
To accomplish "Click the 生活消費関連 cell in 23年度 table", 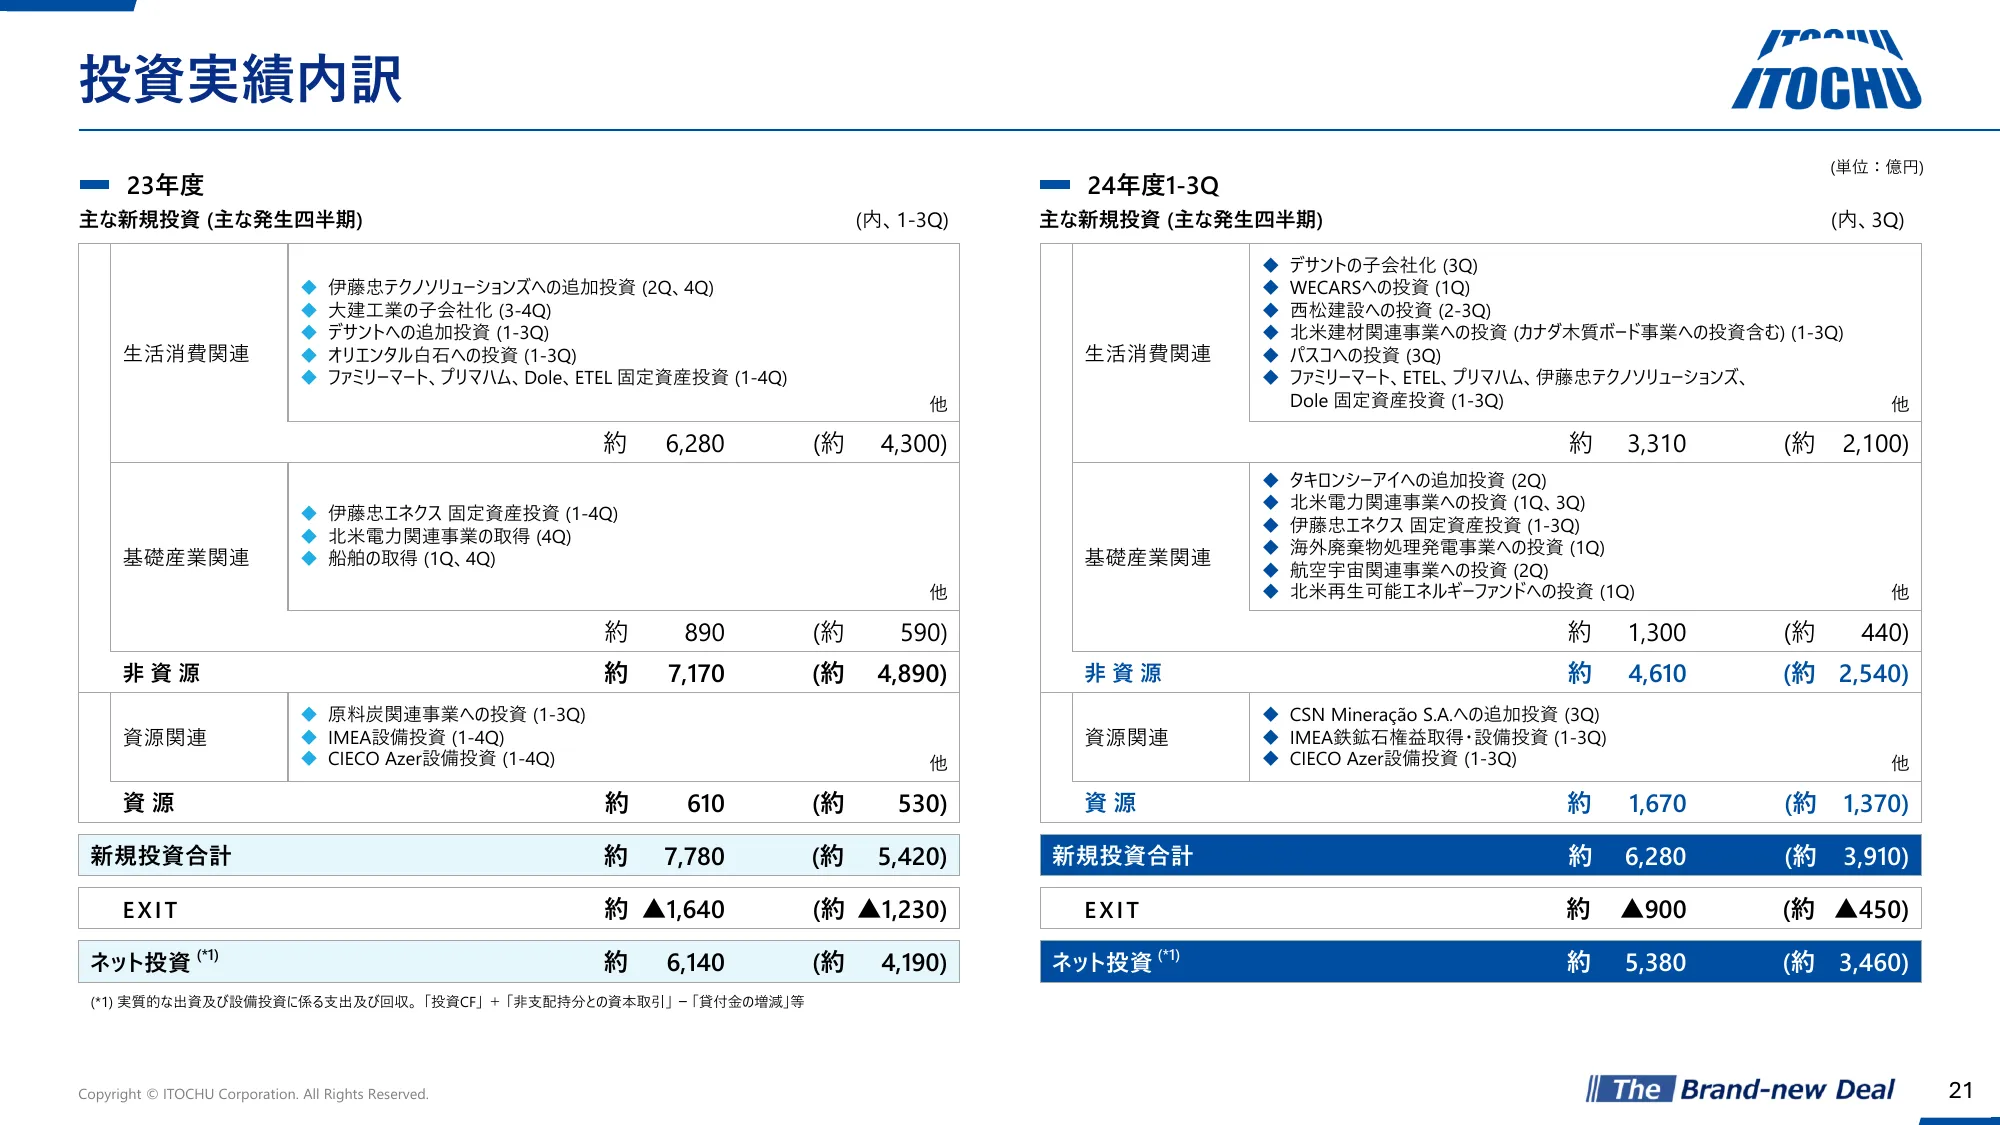I will [187, 354].
